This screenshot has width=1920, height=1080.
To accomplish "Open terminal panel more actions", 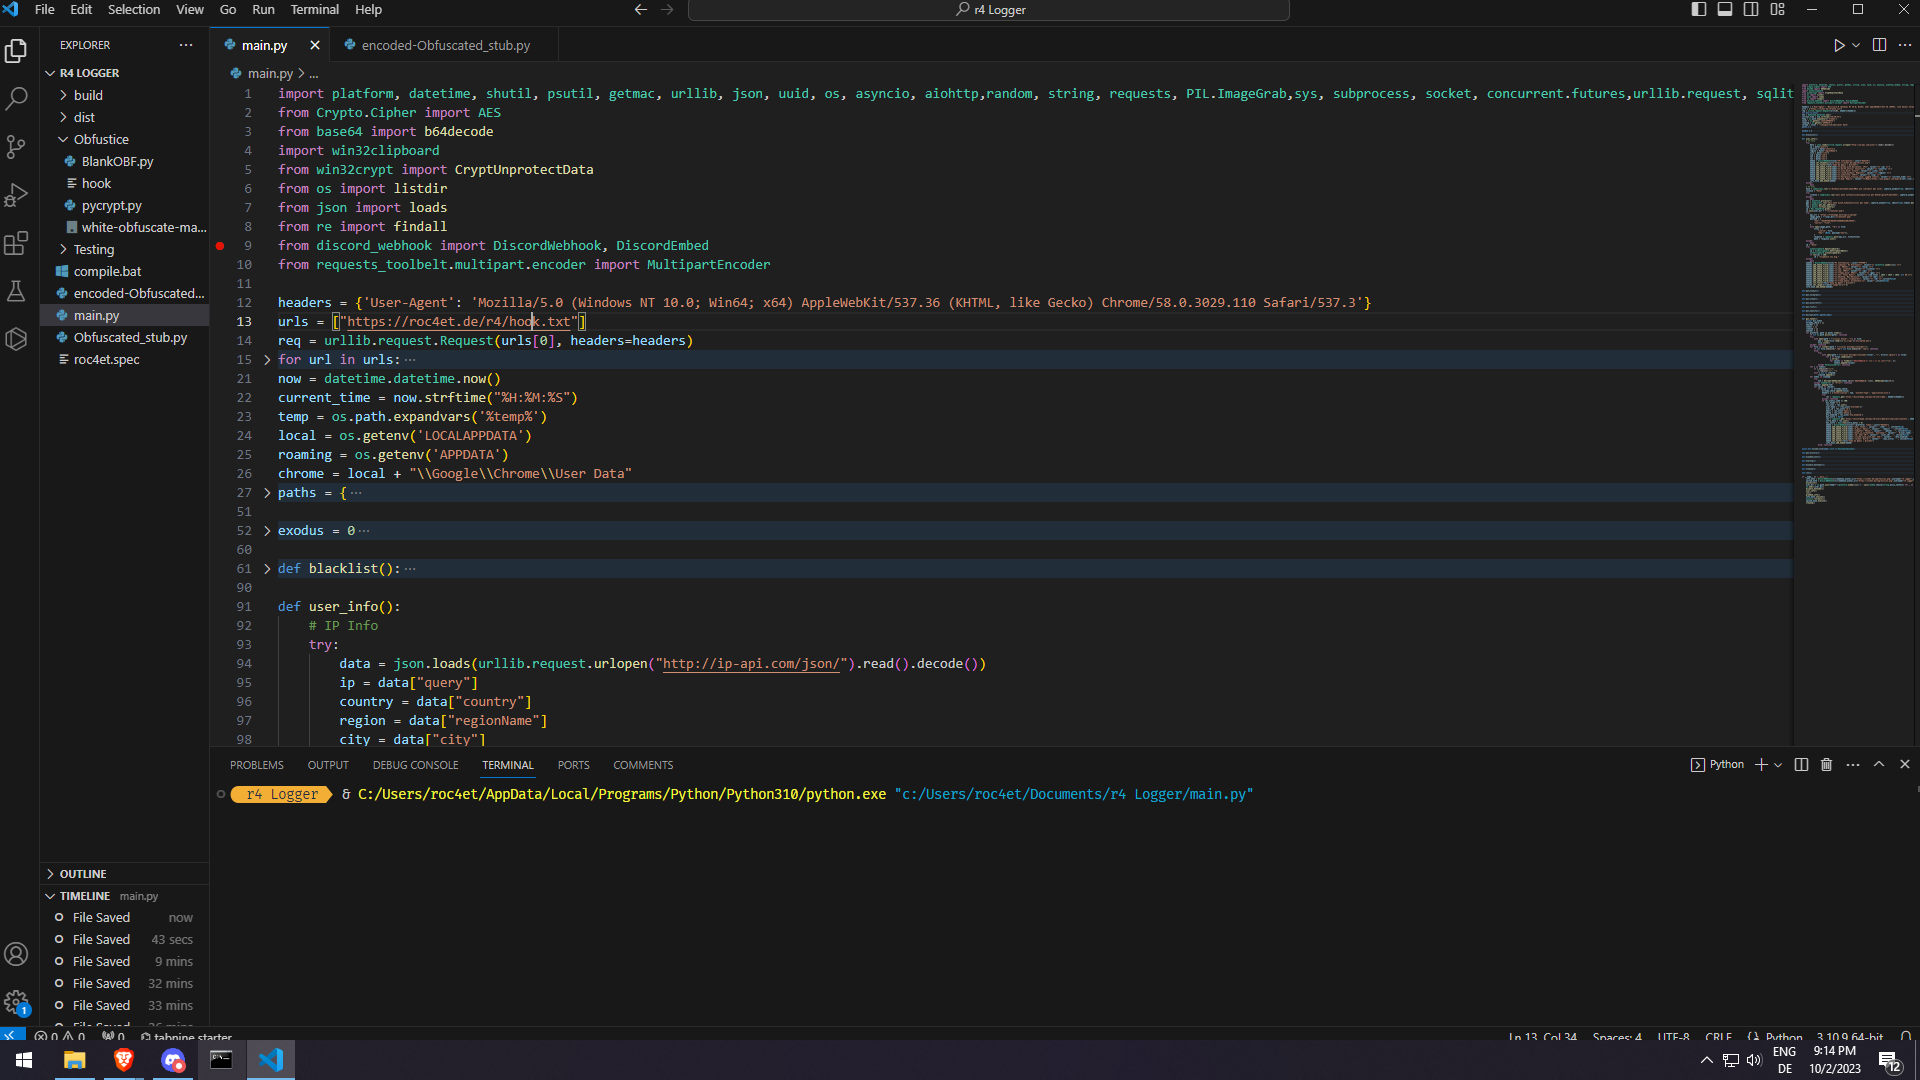I will [1853, 765].
